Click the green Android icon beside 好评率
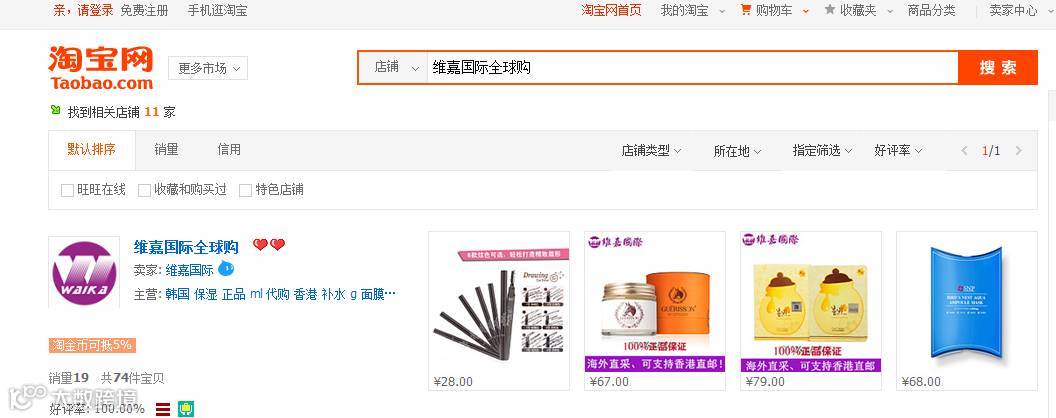Image resolution: width=1056 pixels, height=418 pixels. coord(186,409)
